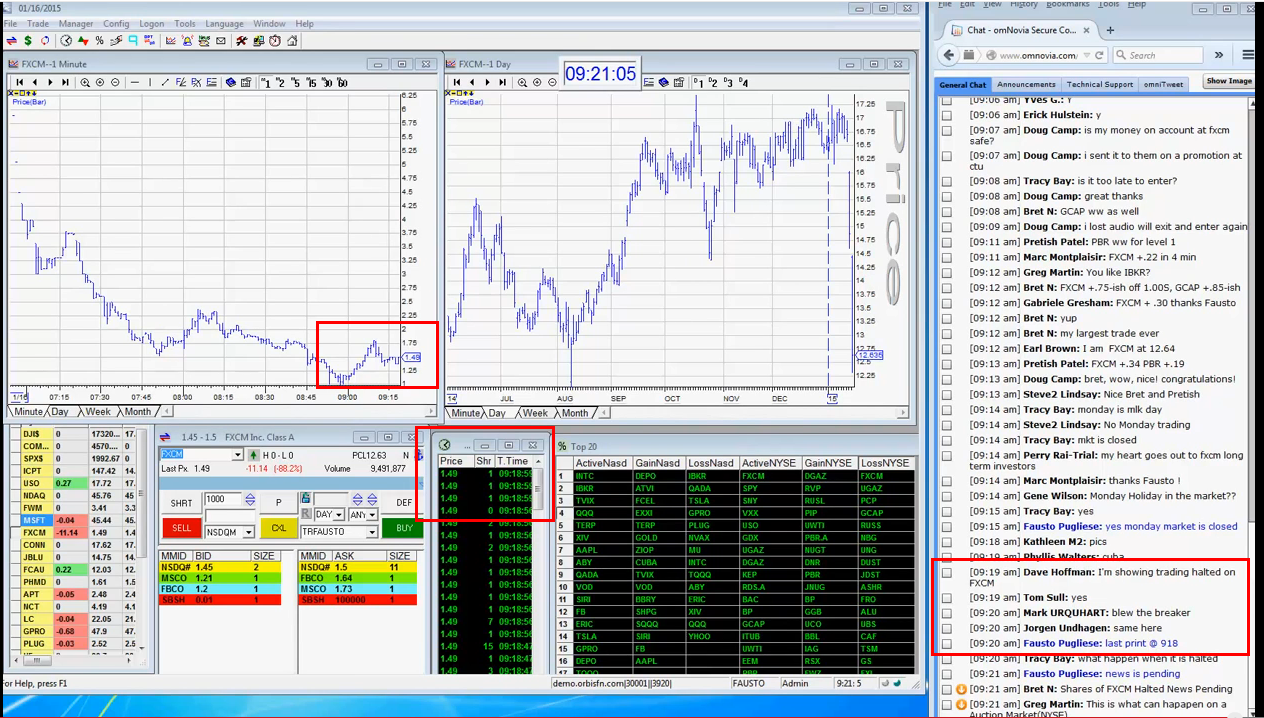The image size is (1264, 718).
Task: Click zoom-out minus icon on 1 Minute chart
Action: (x=115, y=82)
